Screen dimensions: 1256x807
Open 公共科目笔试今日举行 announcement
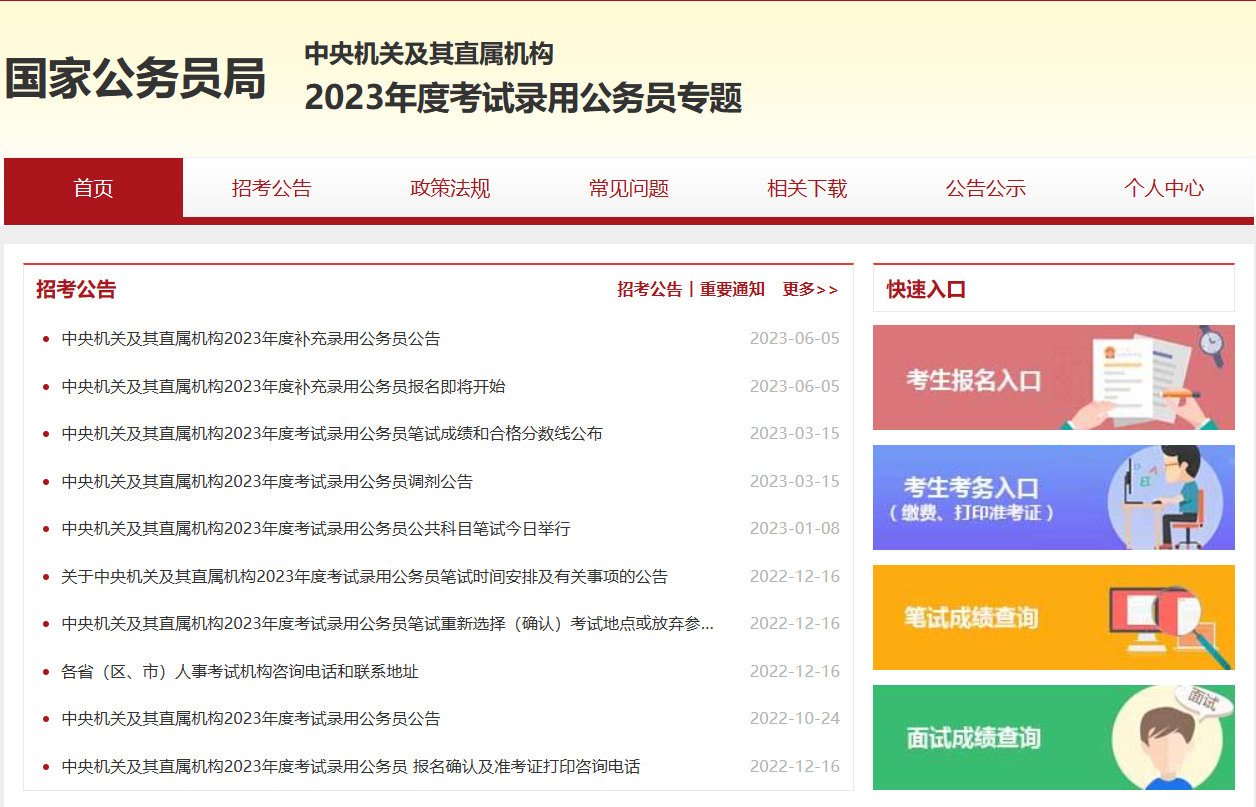[x=316, y=528]
